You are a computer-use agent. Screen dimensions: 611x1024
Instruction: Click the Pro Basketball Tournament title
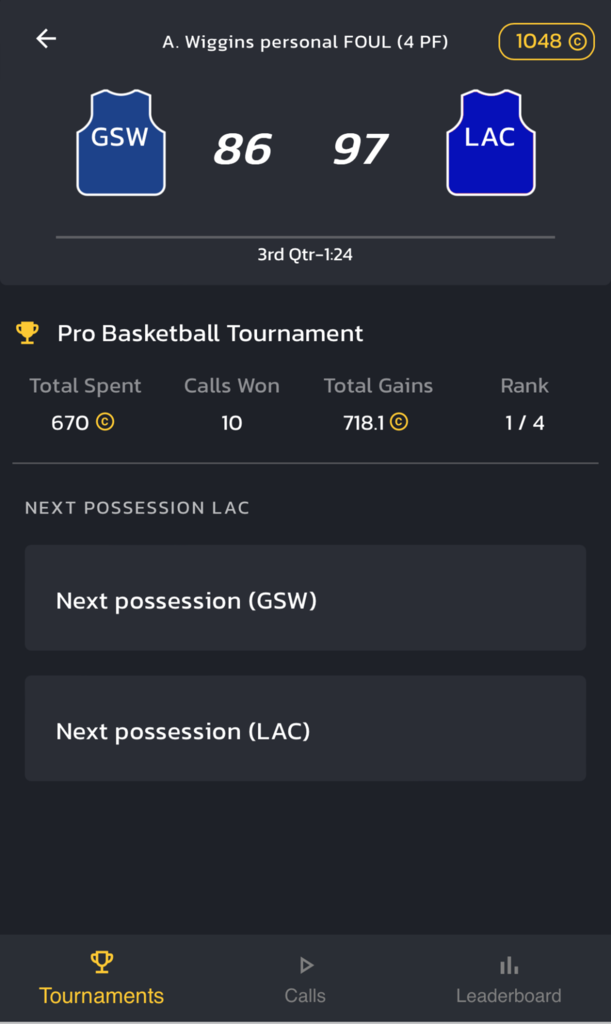[x=210, y=333]
